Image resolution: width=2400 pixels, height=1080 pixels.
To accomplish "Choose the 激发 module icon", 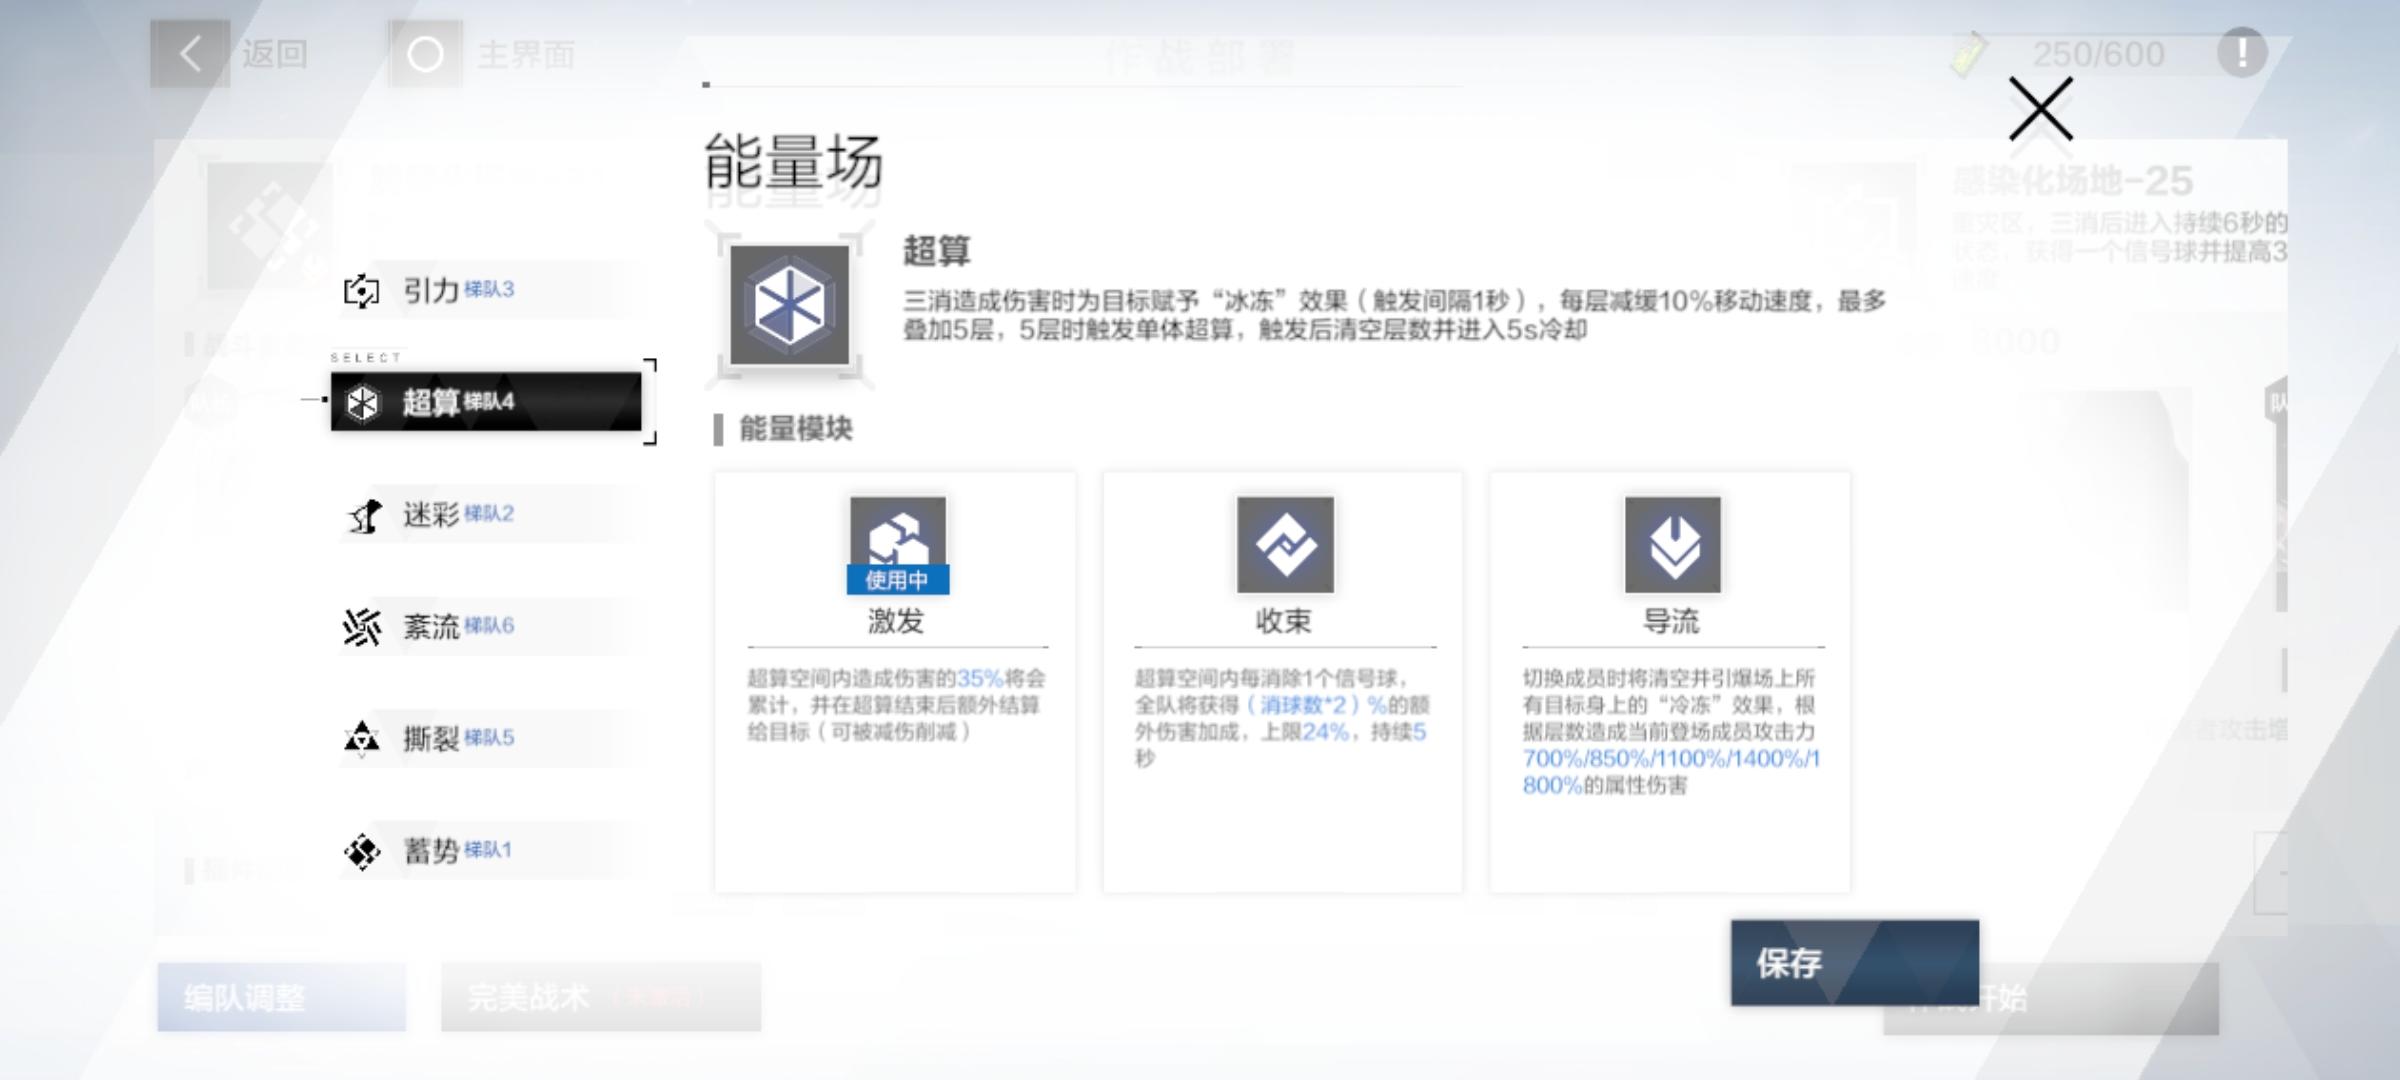I will click(x=897, y=544).
